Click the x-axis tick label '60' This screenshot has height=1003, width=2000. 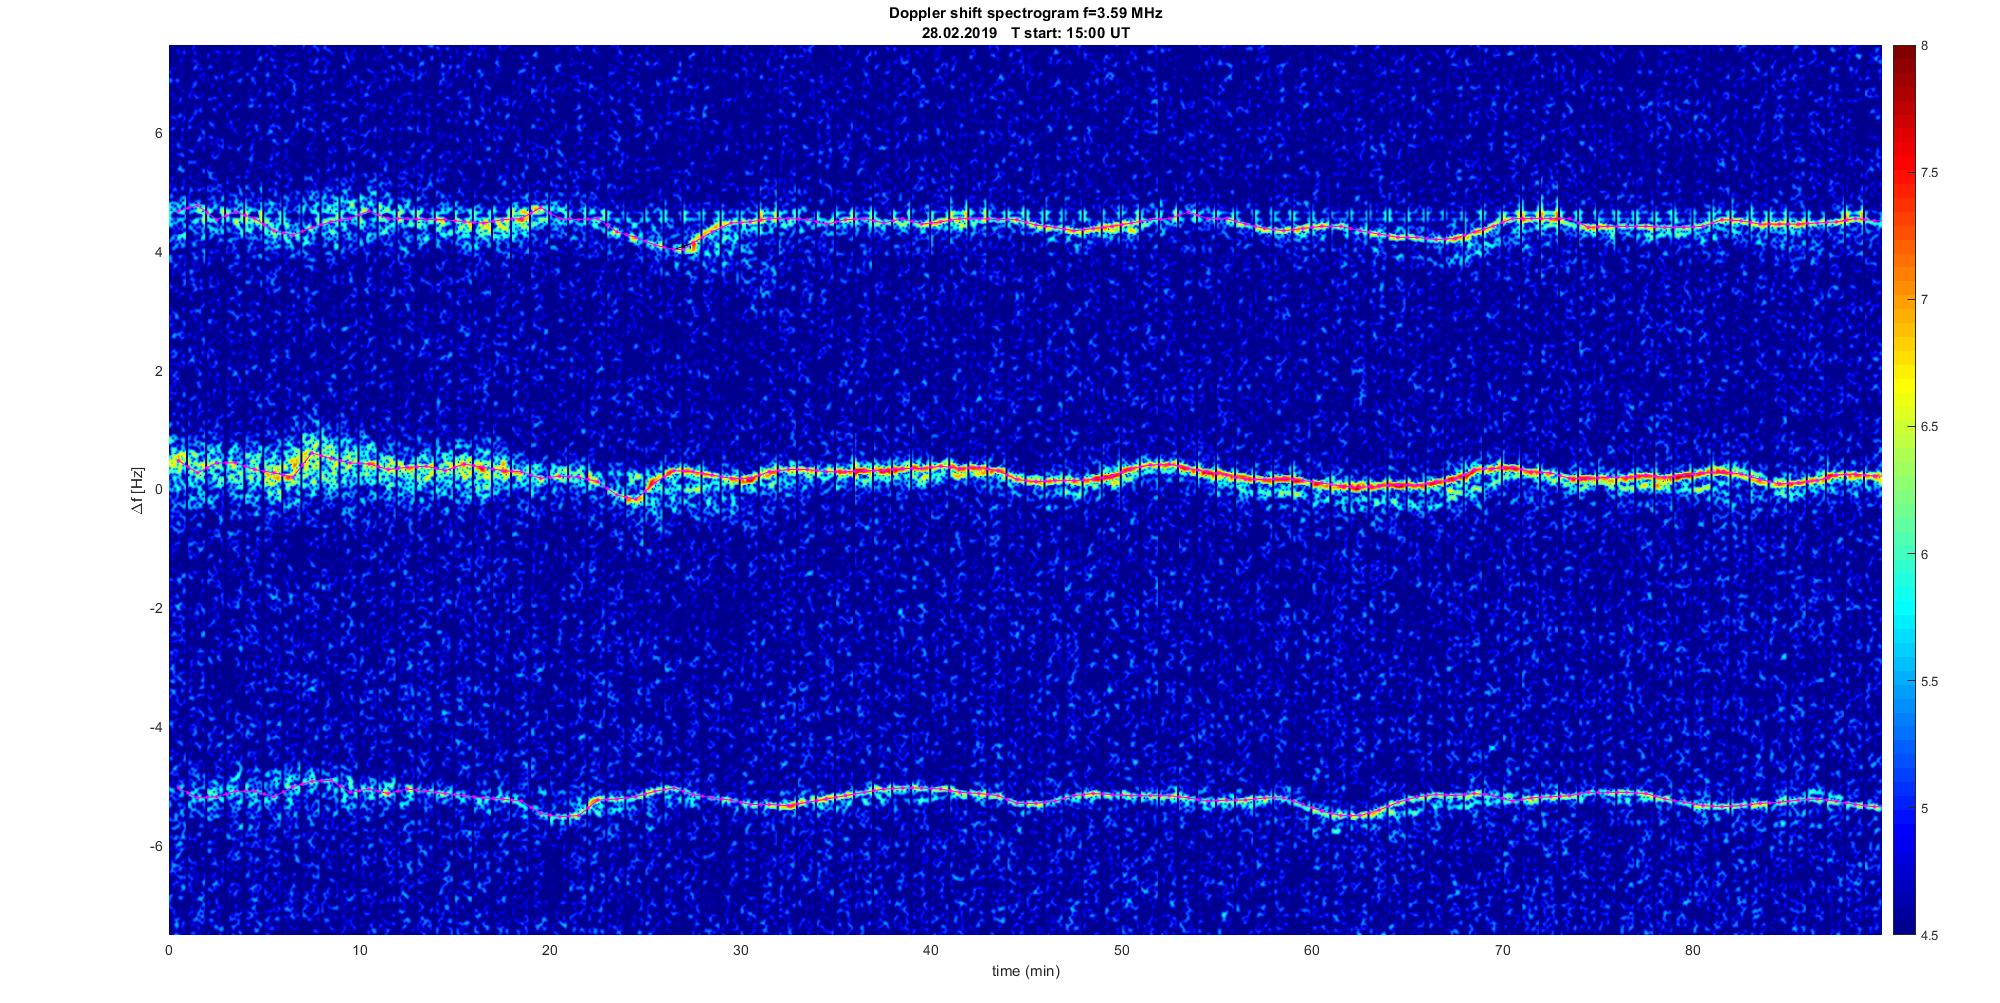click(x=1311, y=951)
